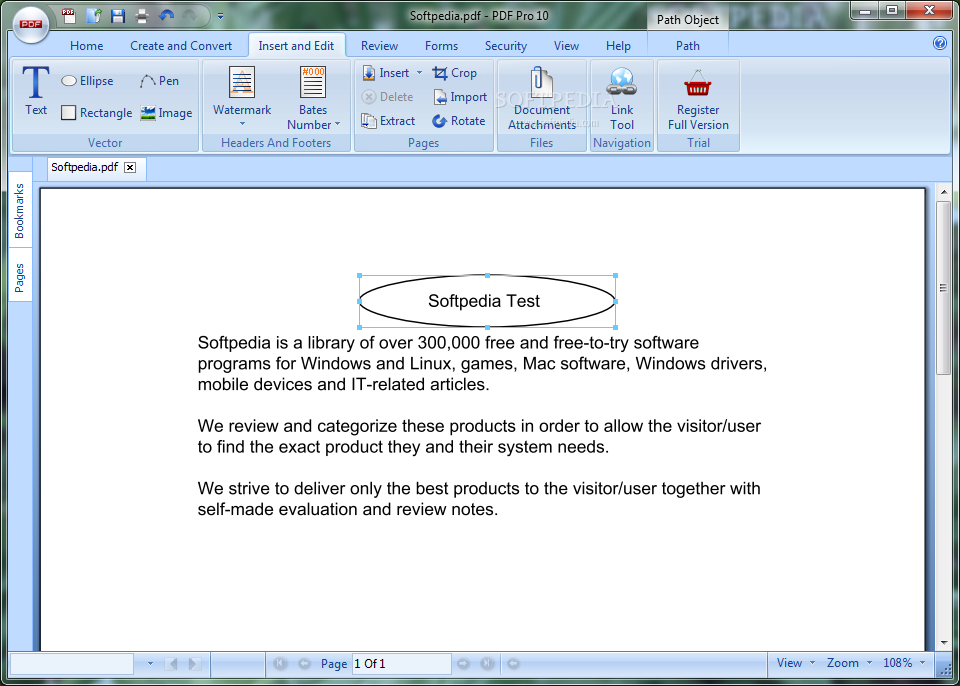The width and height of the screenshot is (960, 686).
Task: Extract pages from the document
Action: pos(388,121)
